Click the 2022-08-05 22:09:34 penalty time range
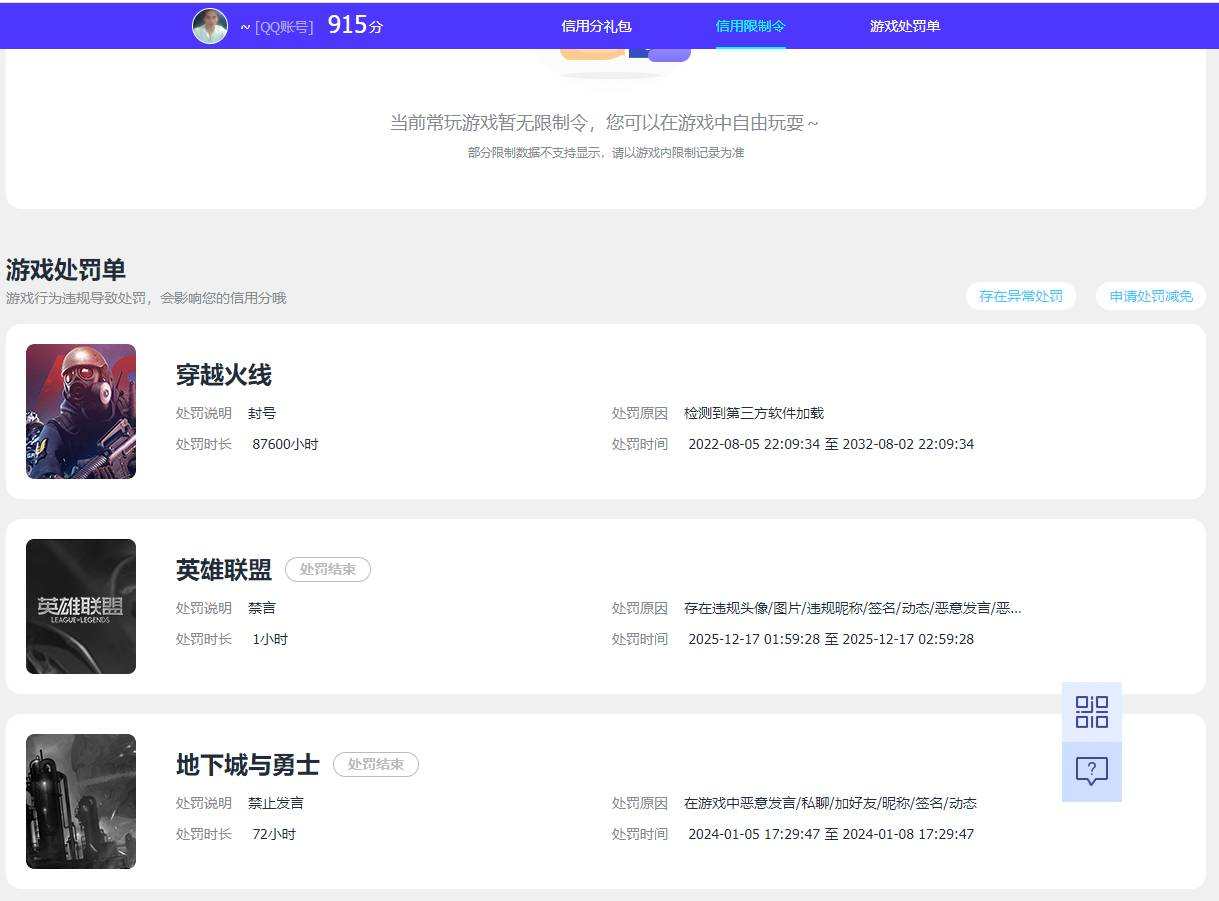This screenshot has width=1219, height=901. 831,444
